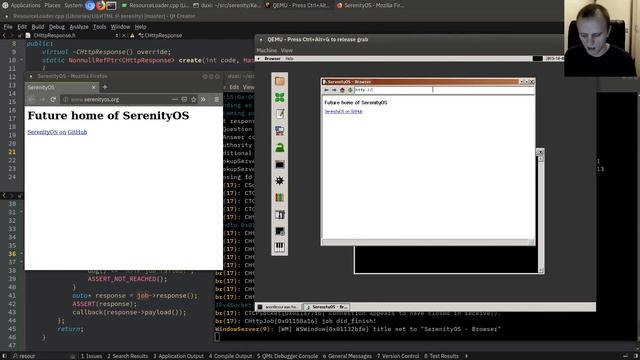Open Build menu in Qt Creator
This screenshot has width=640, height=360.
tap(38, 27)
